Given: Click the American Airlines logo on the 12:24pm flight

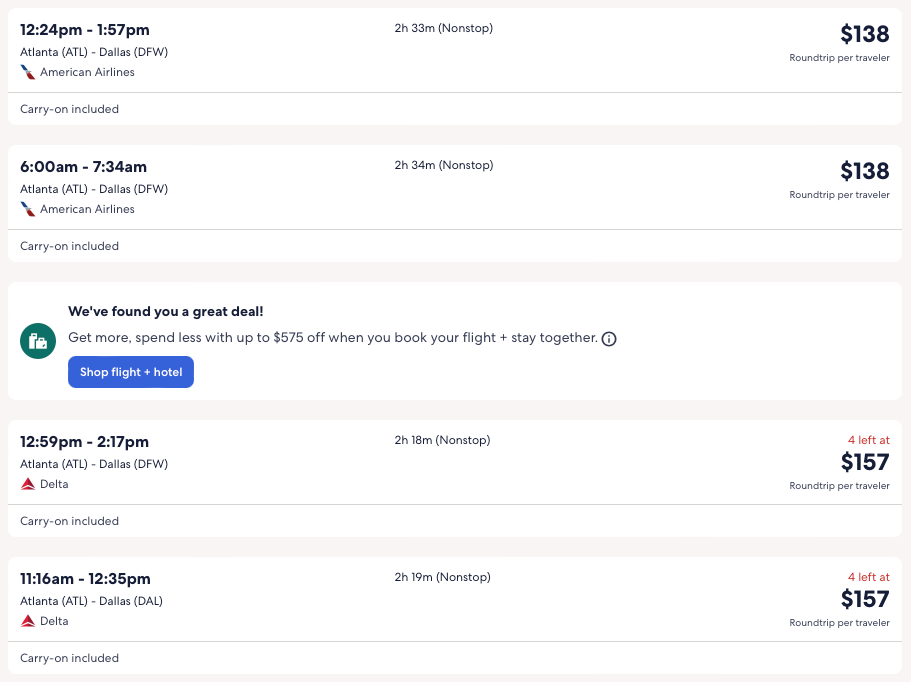Looking at the screenshot, I should [28, 72].
